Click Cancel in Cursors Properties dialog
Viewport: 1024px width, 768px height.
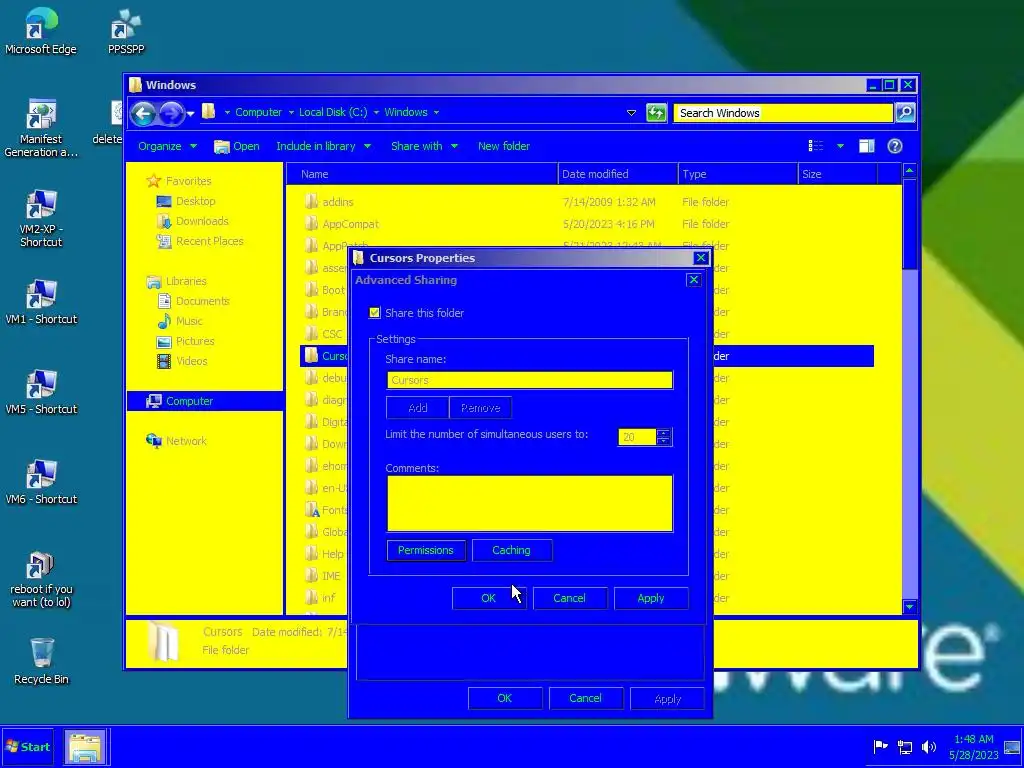pyautogui.click(x=585, y=698)
